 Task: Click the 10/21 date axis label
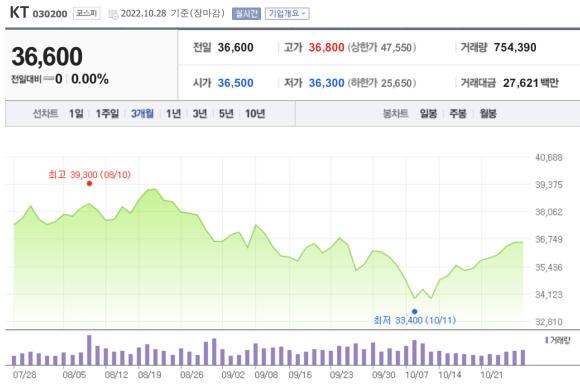point(492,375)
